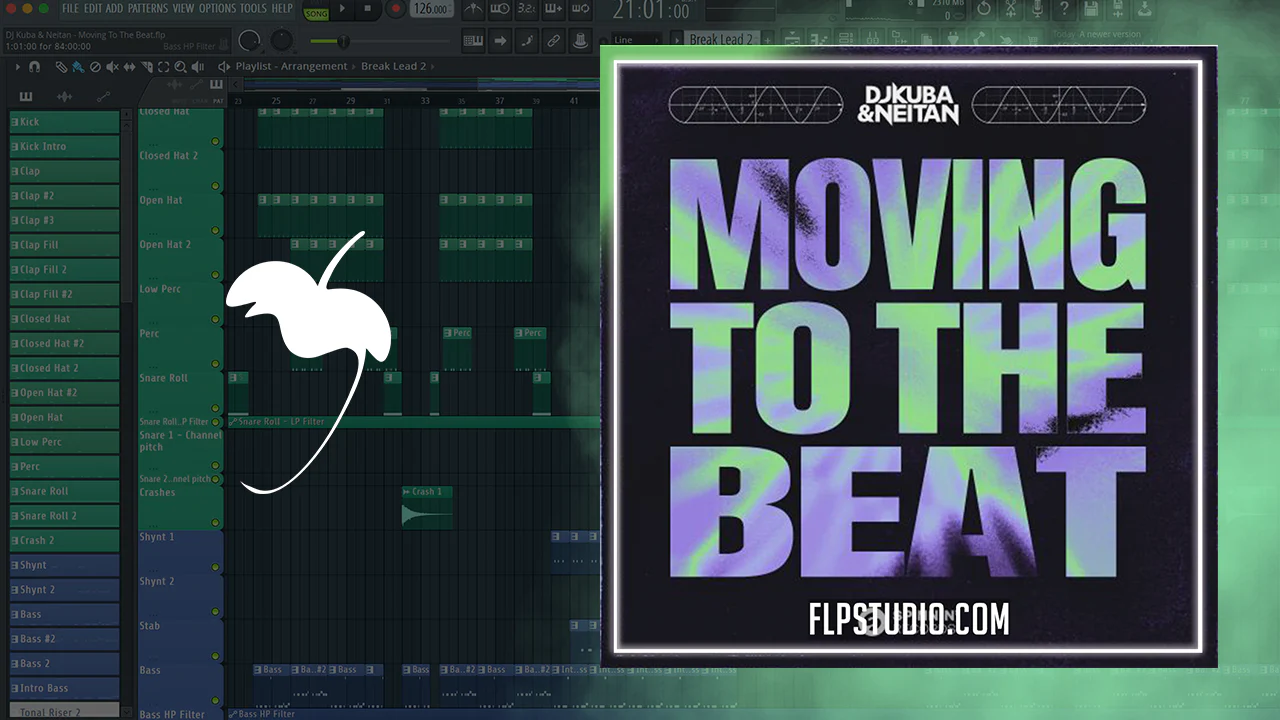Click the record button
This screenshot has height=720, width=1280.
396,10
